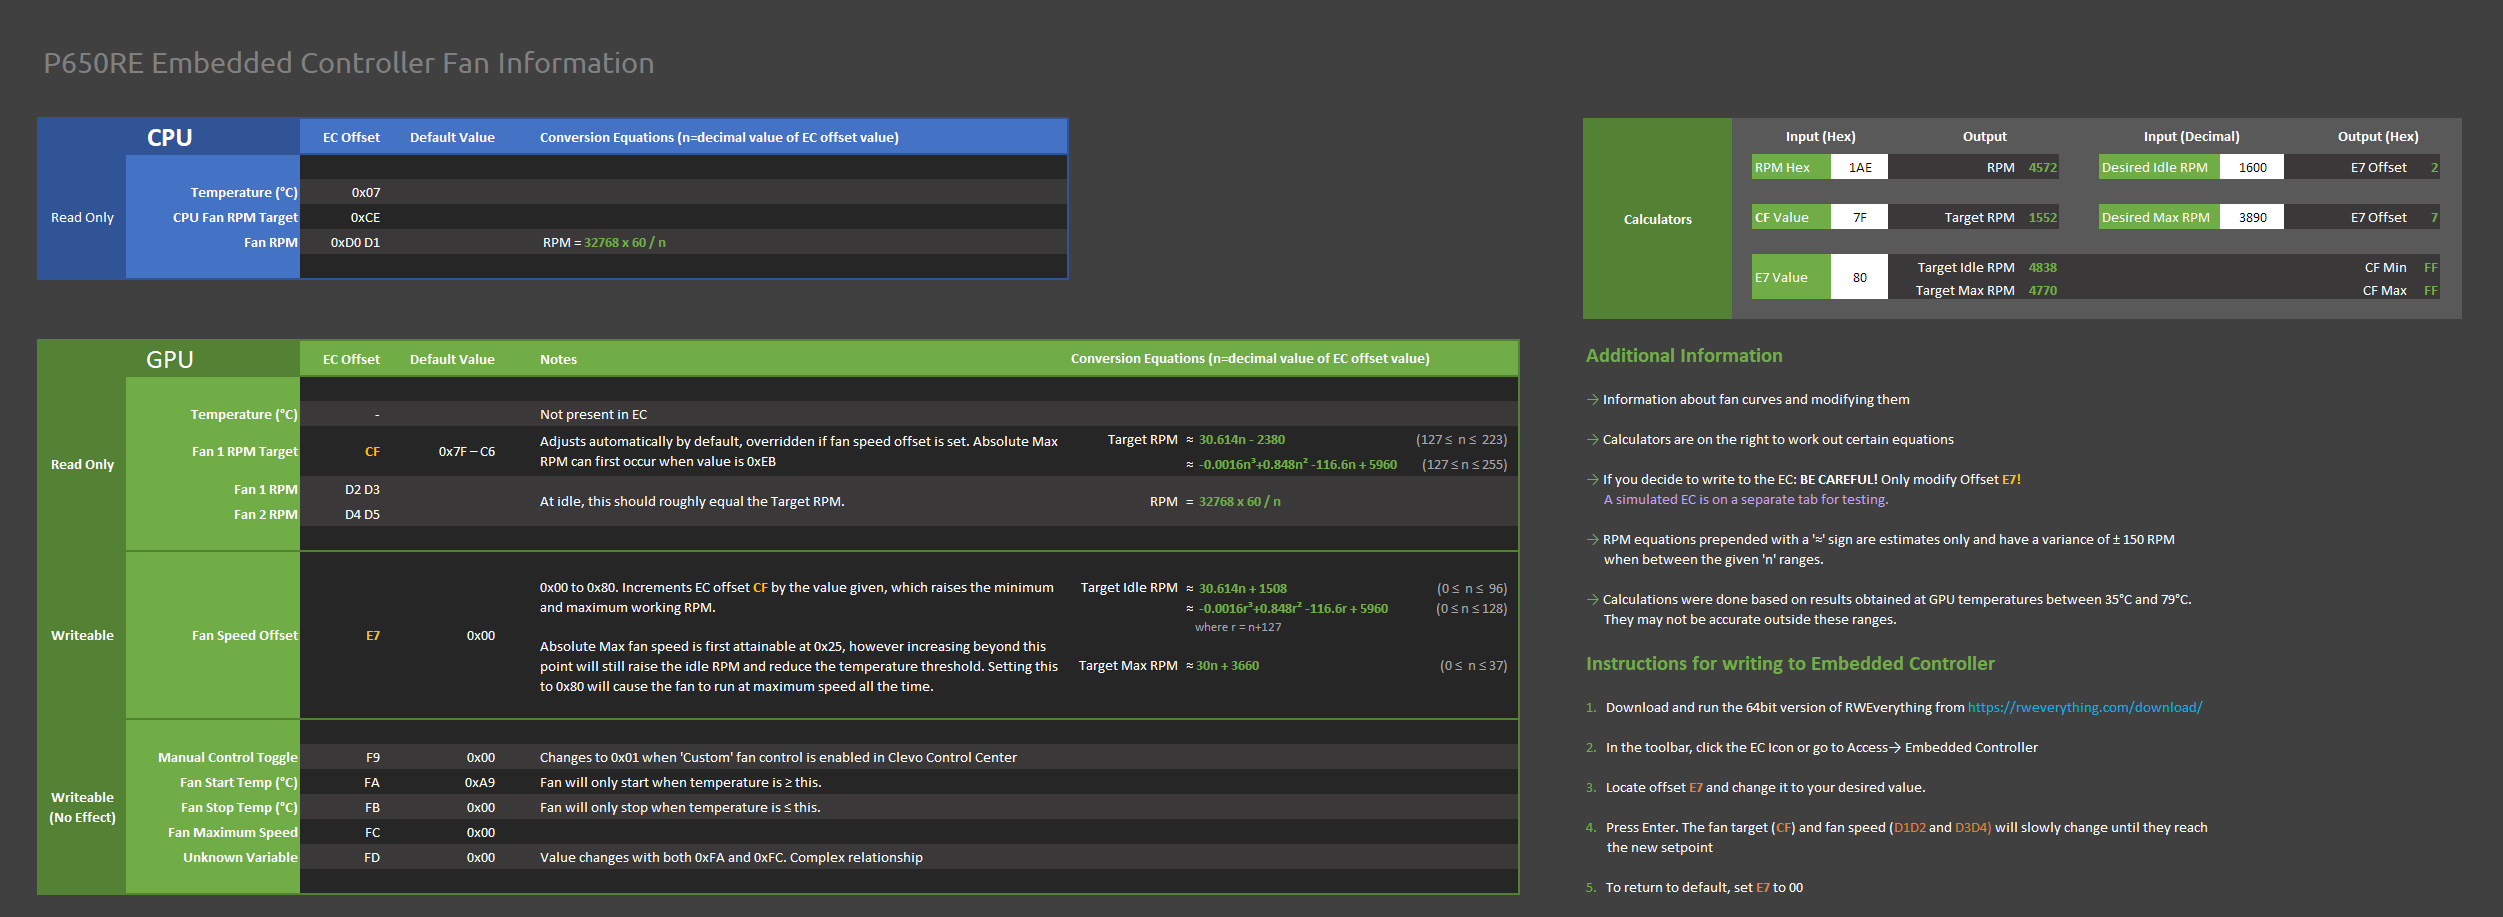Click the 'Changes to 0x01 when Custom fan control' note
This screenshot has height=917, width=2503.
click(x=778, y=757)
